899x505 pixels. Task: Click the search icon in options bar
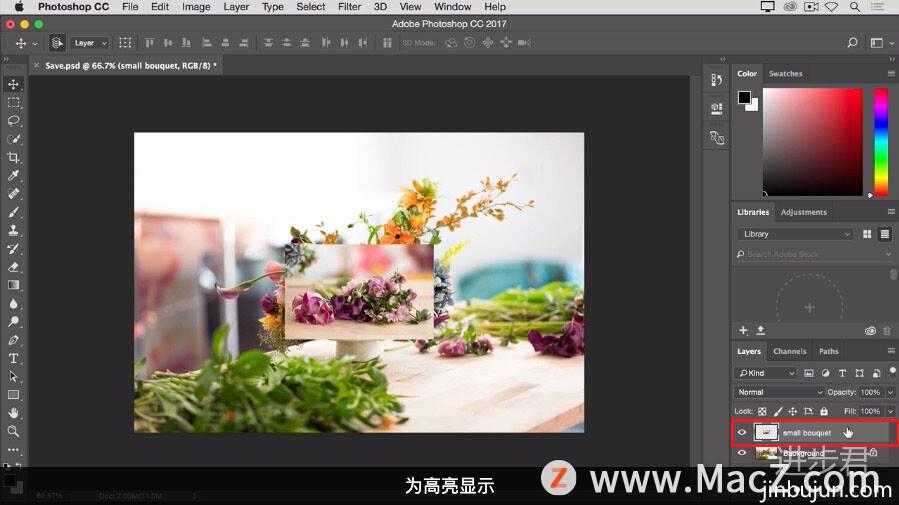pyautogui.click(x=853, y=42)
